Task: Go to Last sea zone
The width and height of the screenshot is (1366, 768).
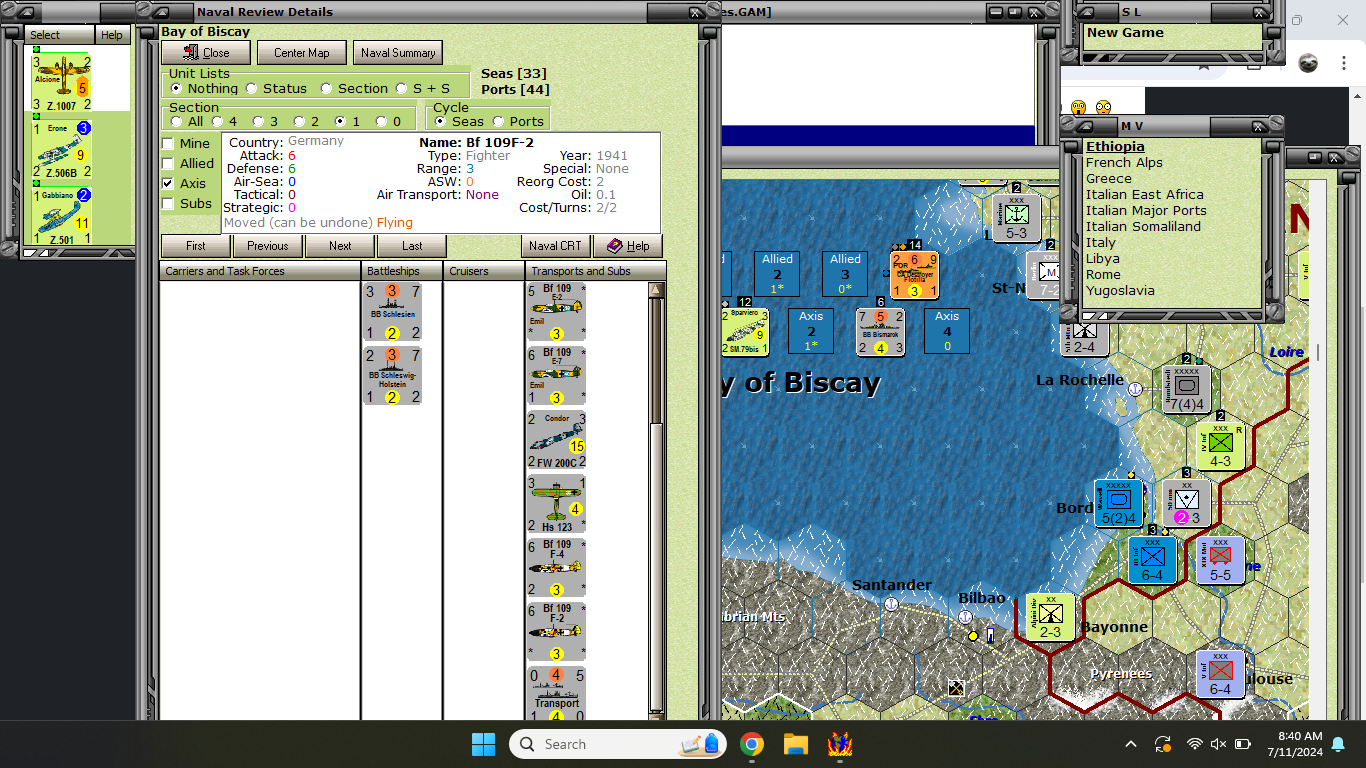Action: point(412,246)
